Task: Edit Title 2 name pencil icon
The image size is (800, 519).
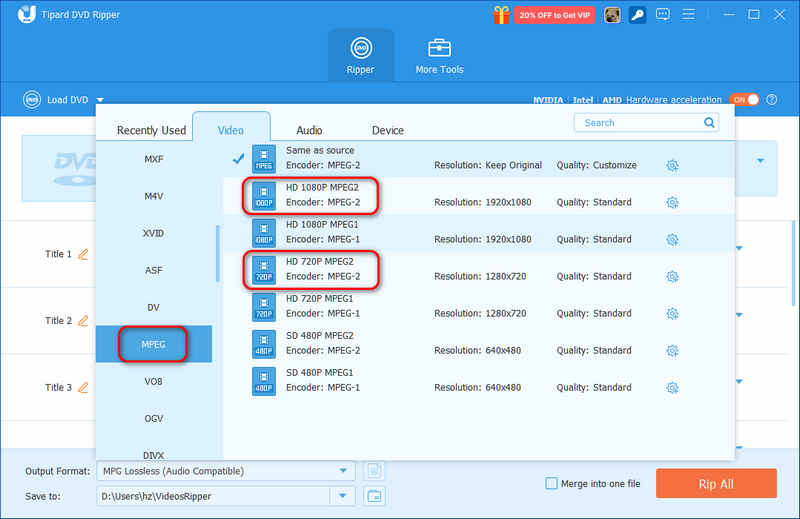Action: point(83,320)
